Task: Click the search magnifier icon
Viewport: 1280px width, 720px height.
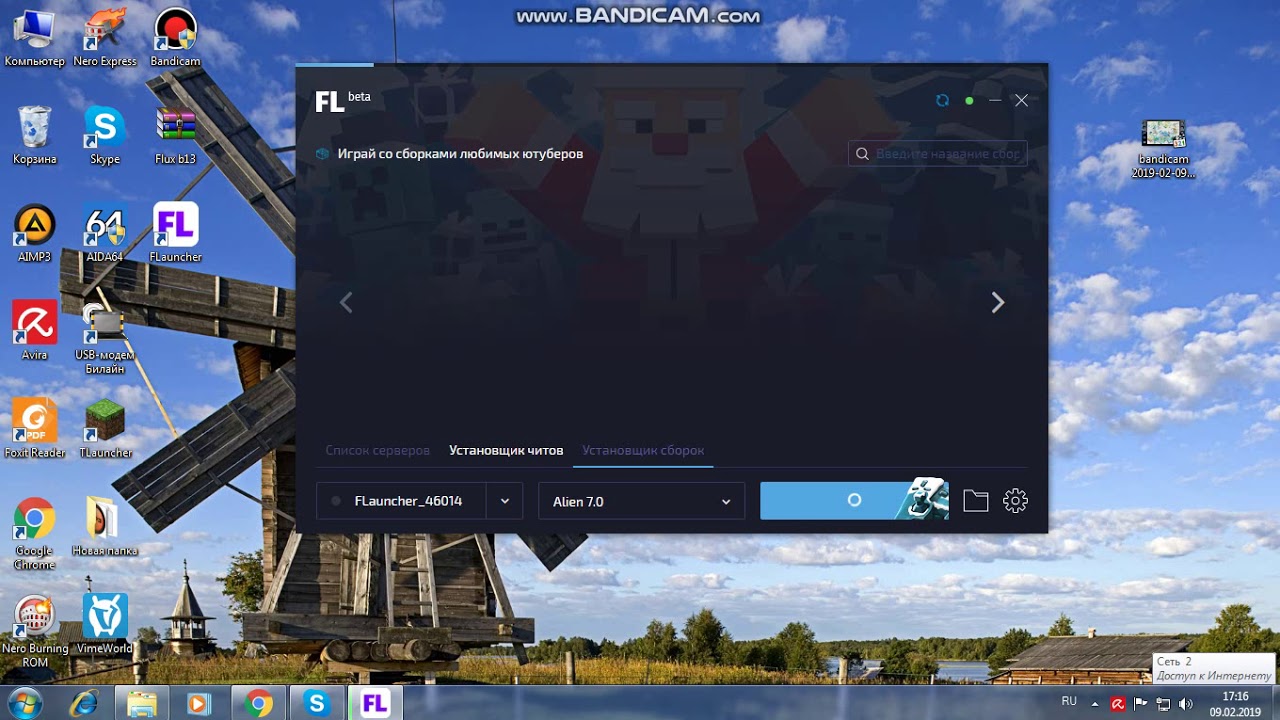Action: point(862,154)
